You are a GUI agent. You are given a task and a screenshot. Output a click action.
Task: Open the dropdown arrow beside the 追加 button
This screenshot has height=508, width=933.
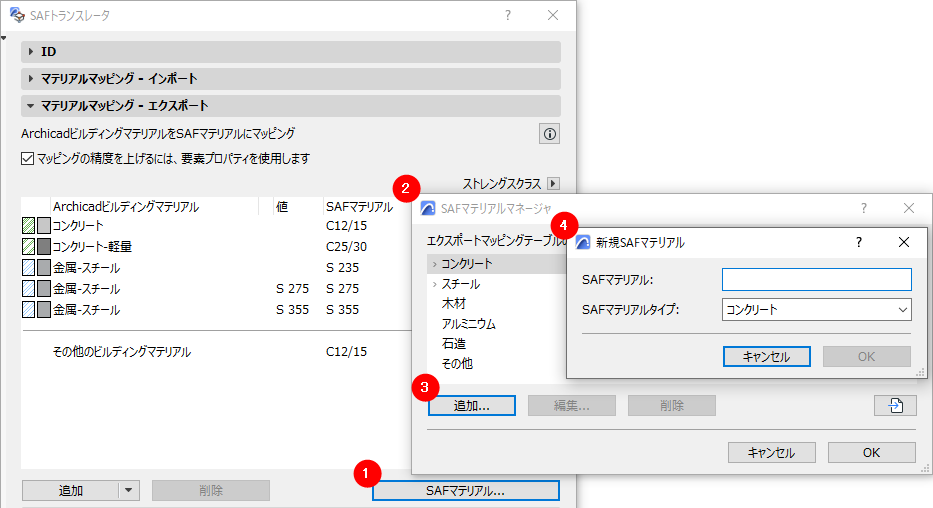click(x=129, y=491)
